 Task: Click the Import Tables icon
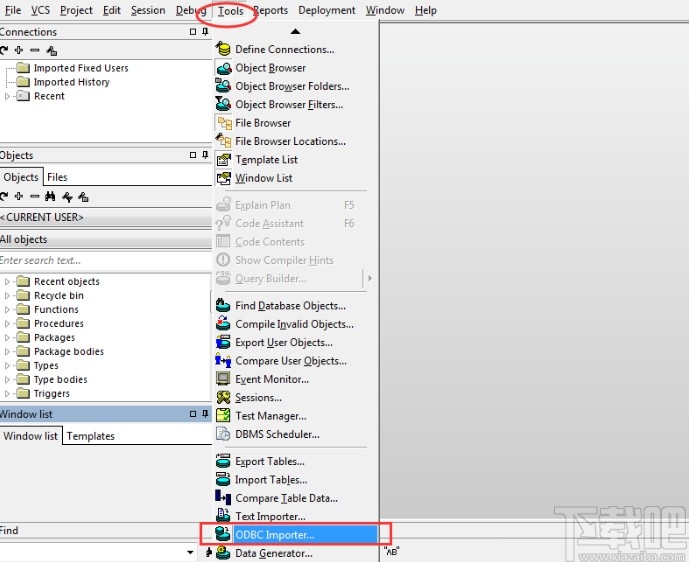pyautogui.click(x=223, y=479)
